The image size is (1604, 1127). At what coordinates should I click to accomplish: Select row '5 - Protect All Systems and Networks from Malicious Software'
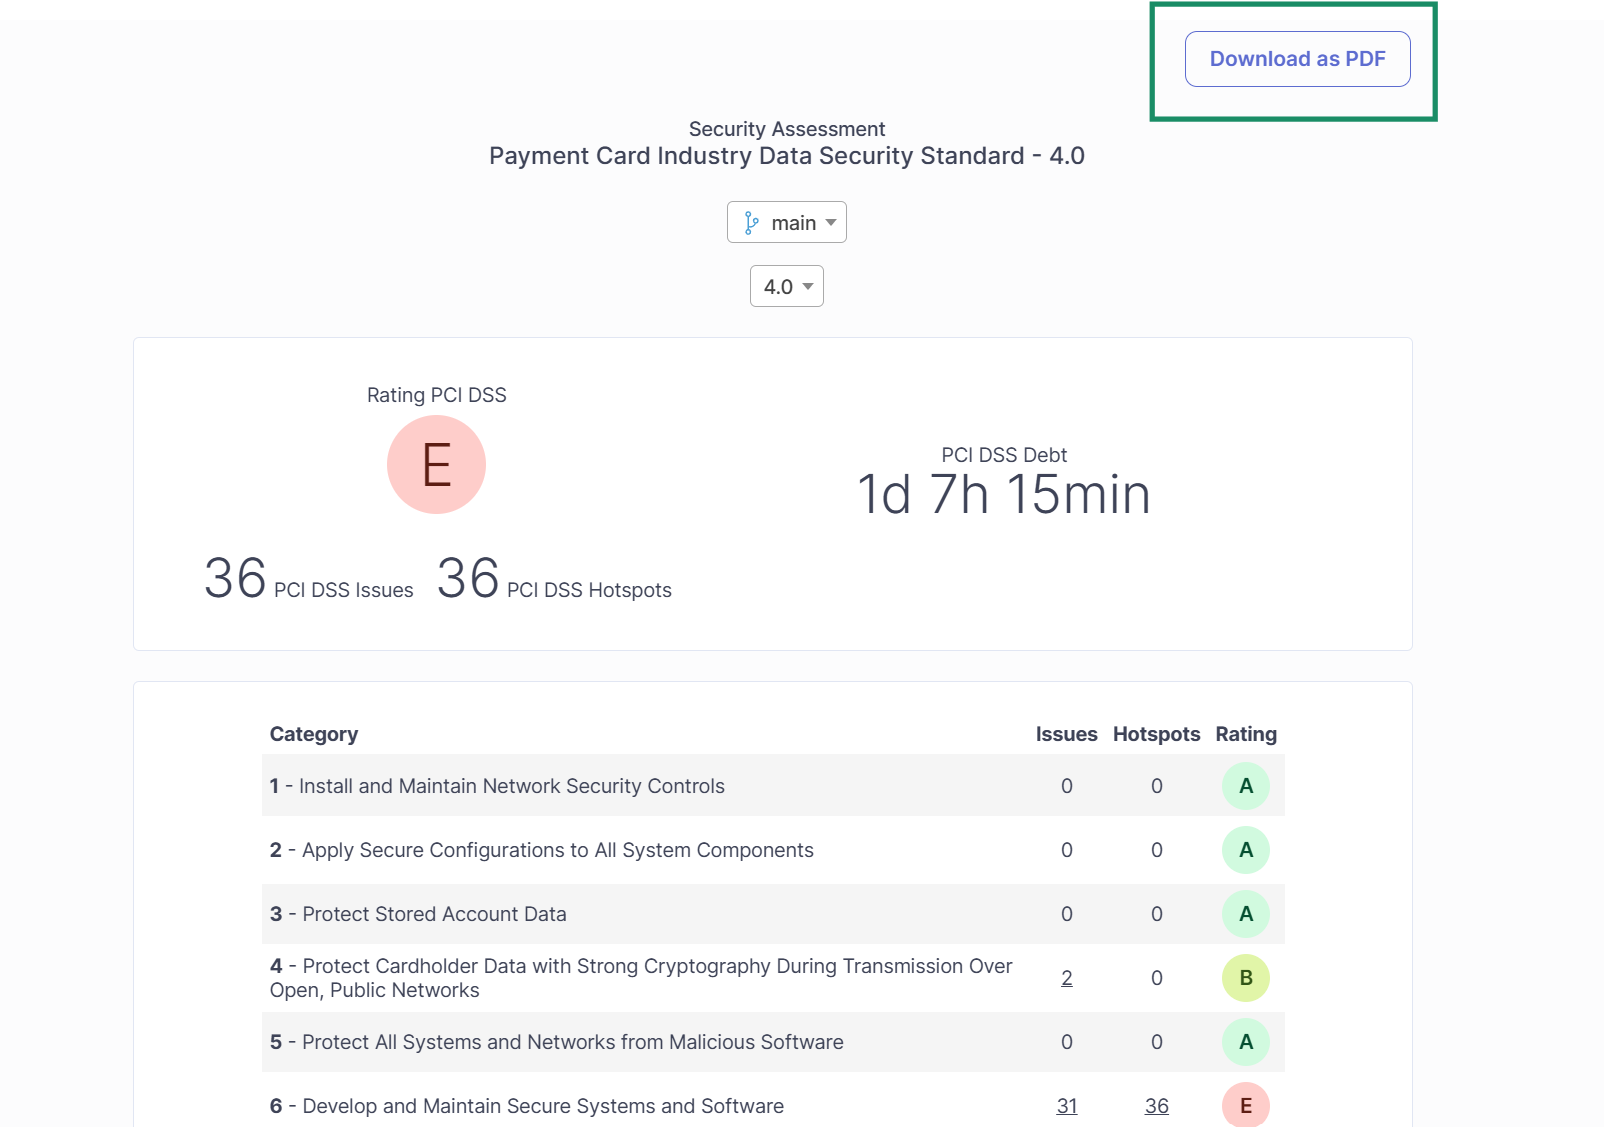773,1042
